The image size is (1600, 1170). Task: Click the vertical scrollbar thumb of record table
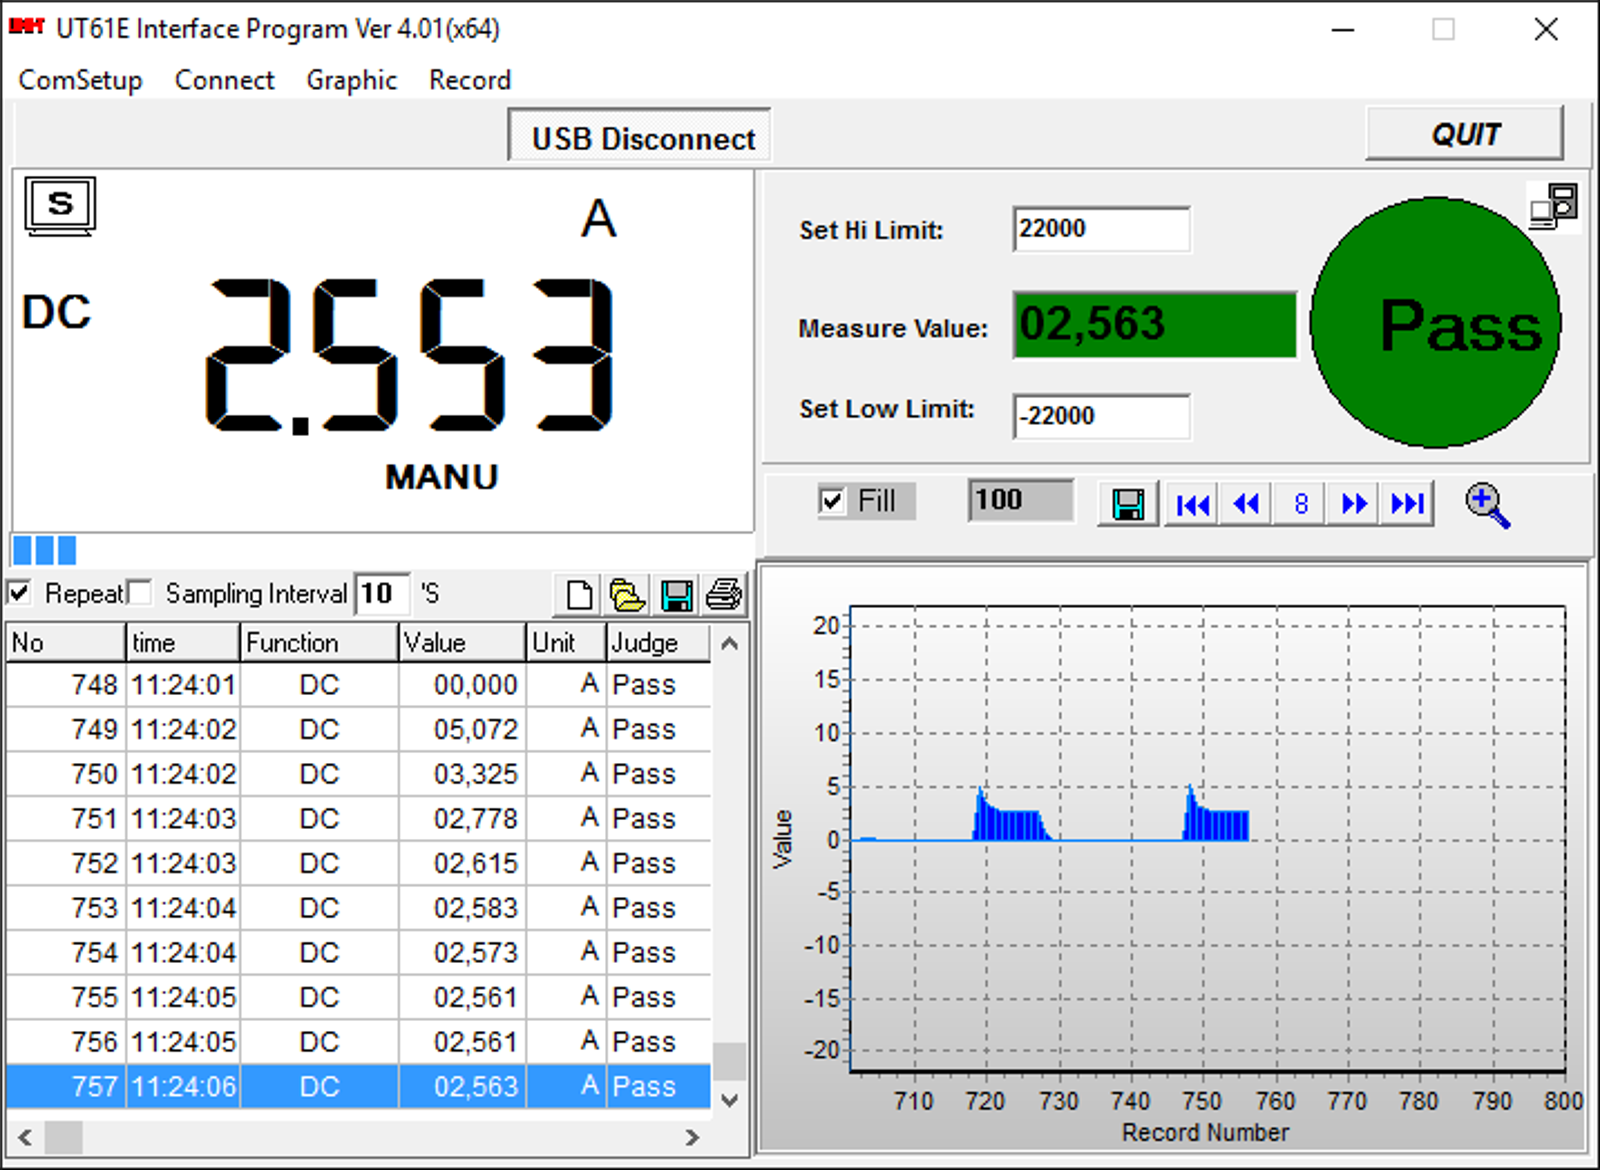730,1062
